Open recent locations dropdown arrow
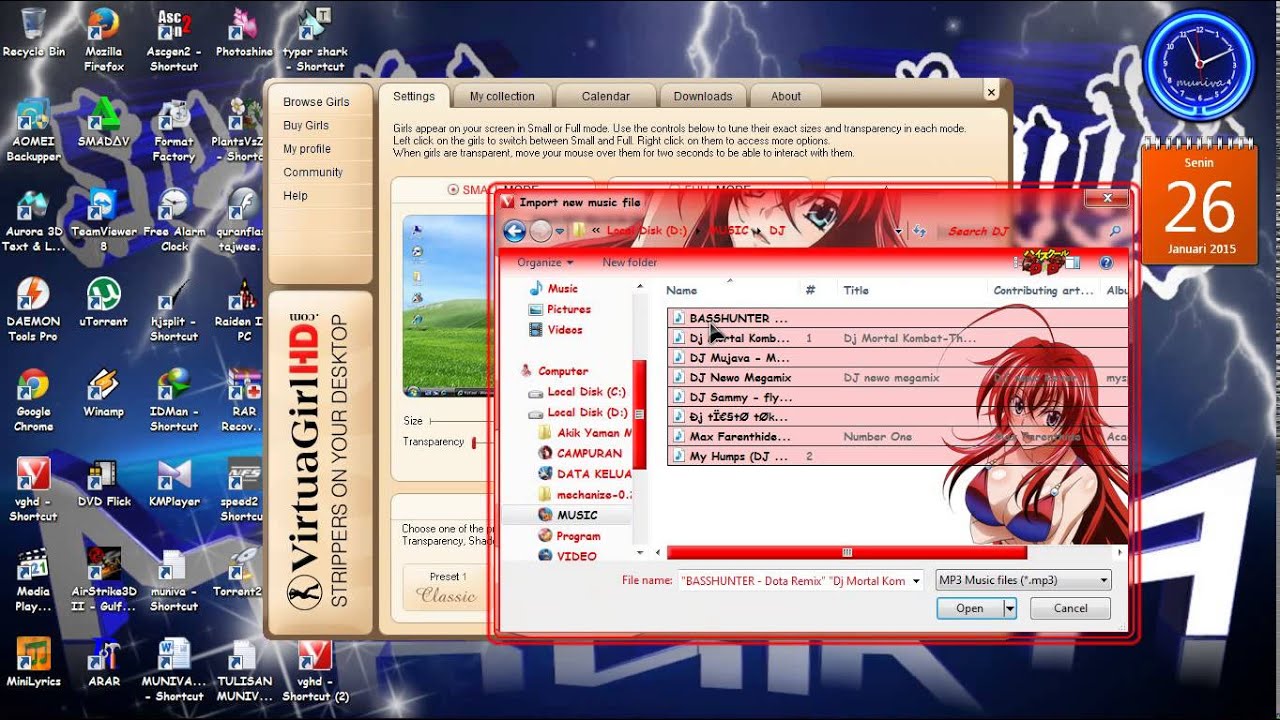1280x720 pixels. [x=560, y=232]
